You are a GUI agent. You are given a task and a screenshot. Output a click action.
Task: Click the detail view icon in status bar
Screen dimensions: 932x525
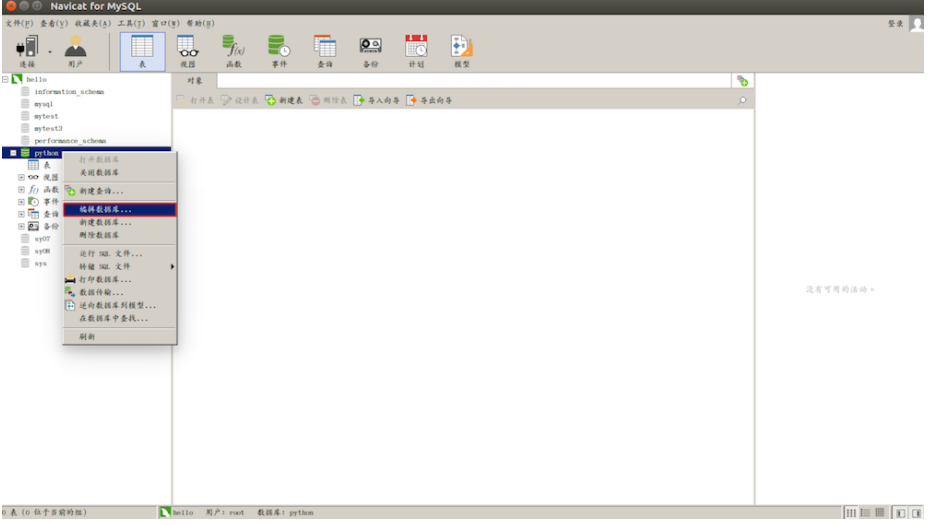(x=865, y=513)
